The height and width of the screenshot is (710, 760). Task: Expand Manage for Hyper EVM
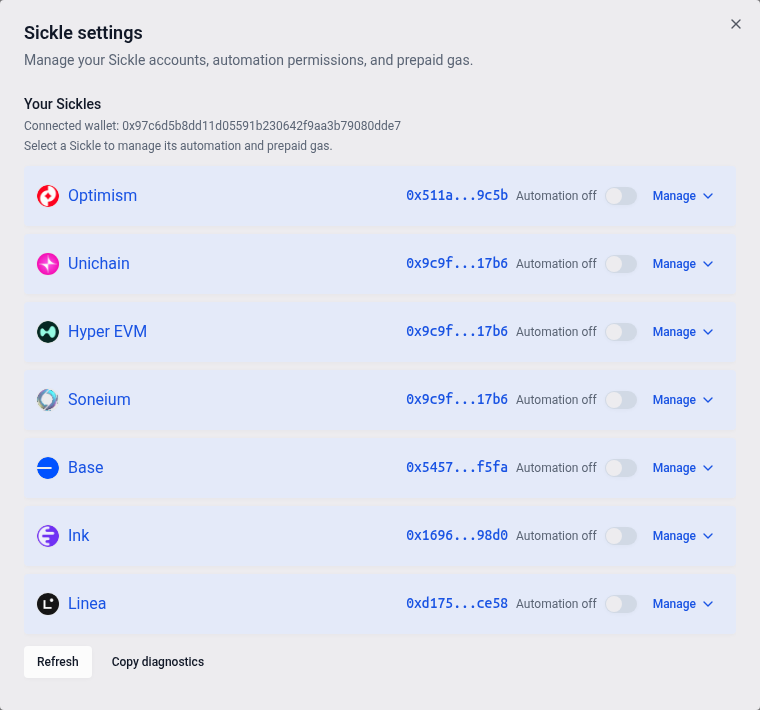(683, 332)
